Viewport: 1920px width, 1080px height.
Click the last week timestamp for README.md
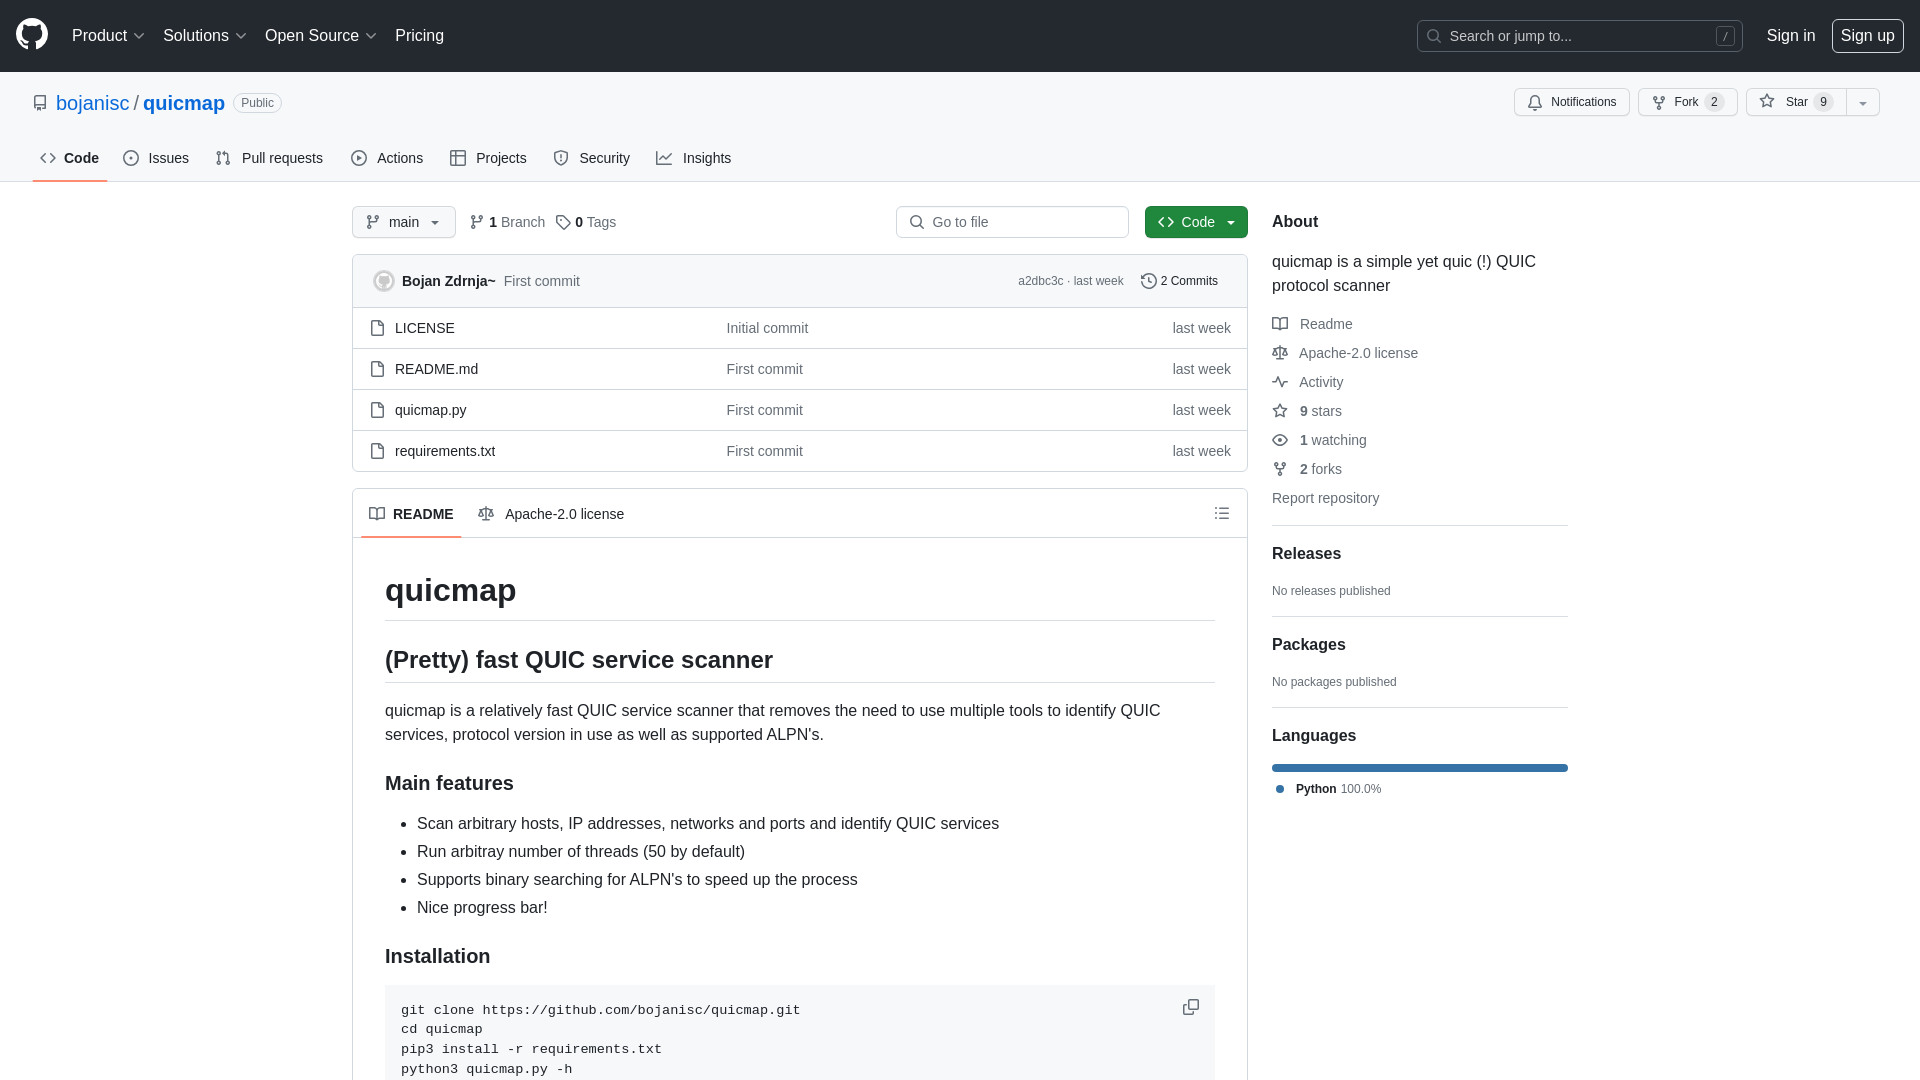[1201, 369]
